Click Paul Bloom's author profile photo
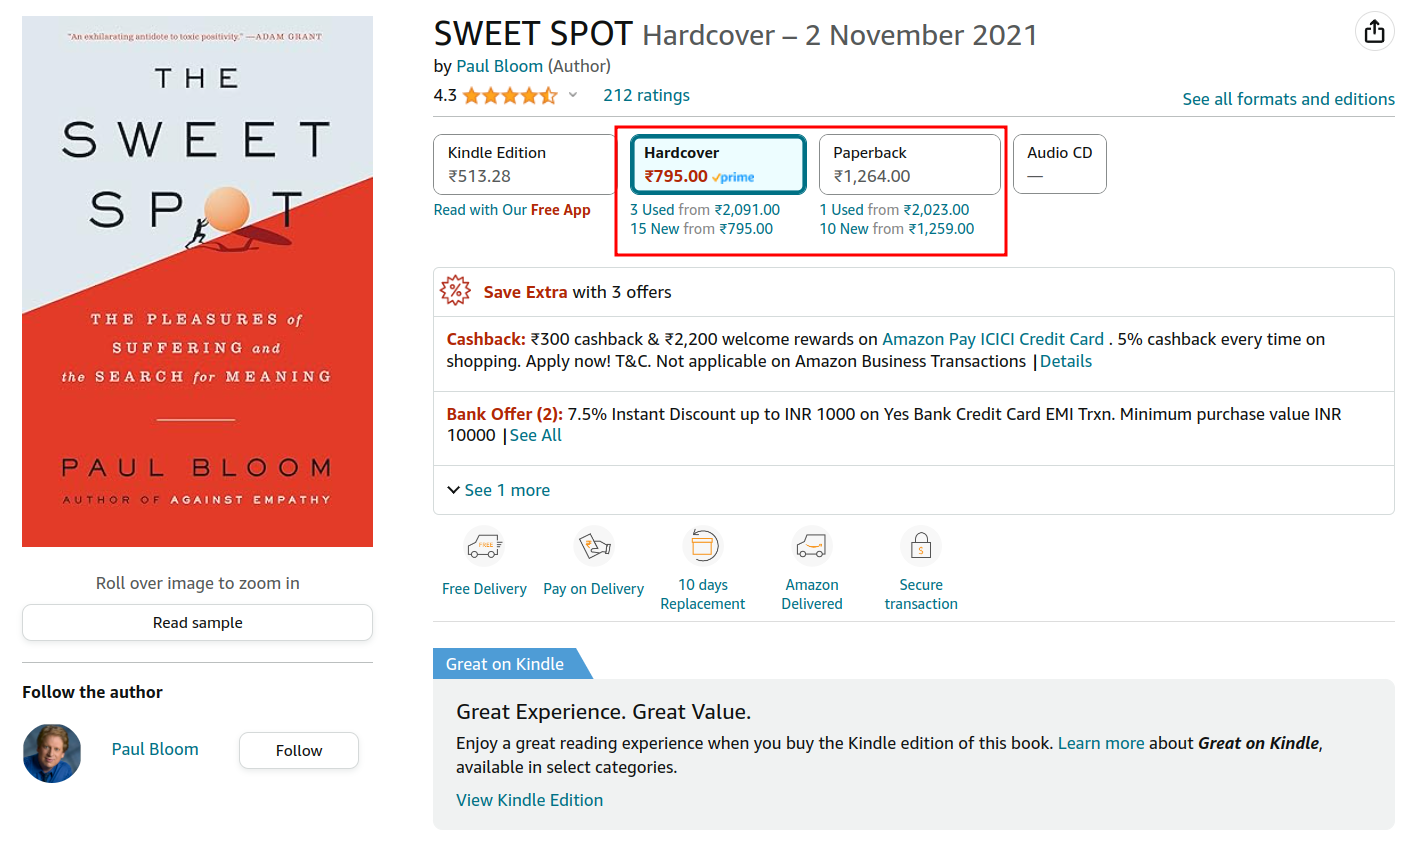This screenshot has height=853, width=1425. pos(52,753)
